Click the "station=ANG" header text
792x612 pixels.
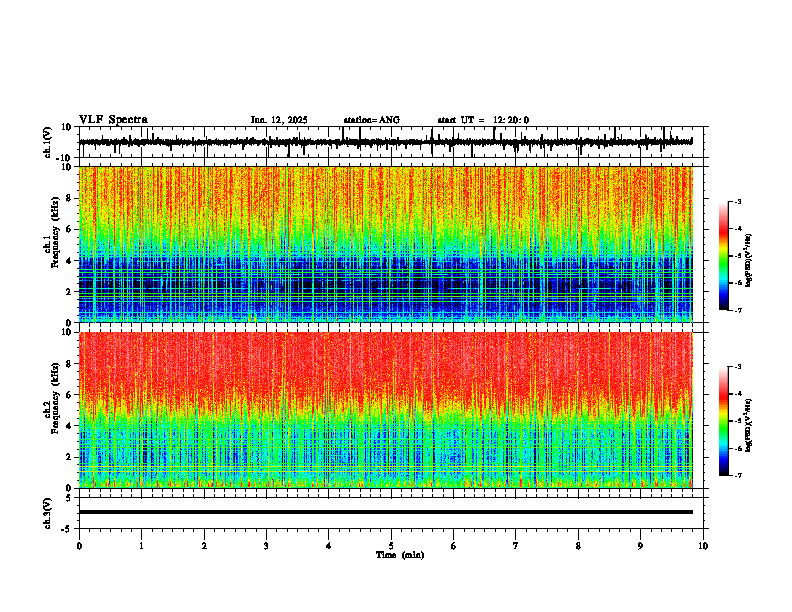pos(372,120)
